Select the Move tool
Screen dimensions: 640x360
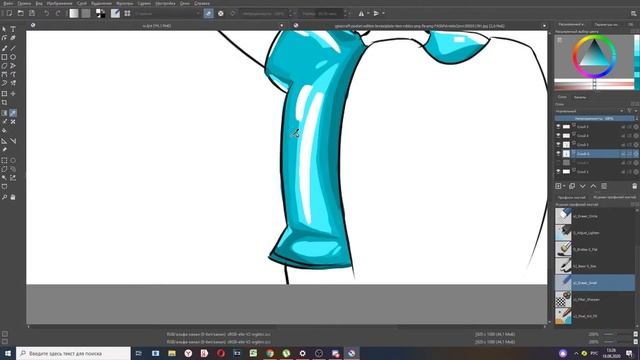pyautogui.click(x=13, y=93)
